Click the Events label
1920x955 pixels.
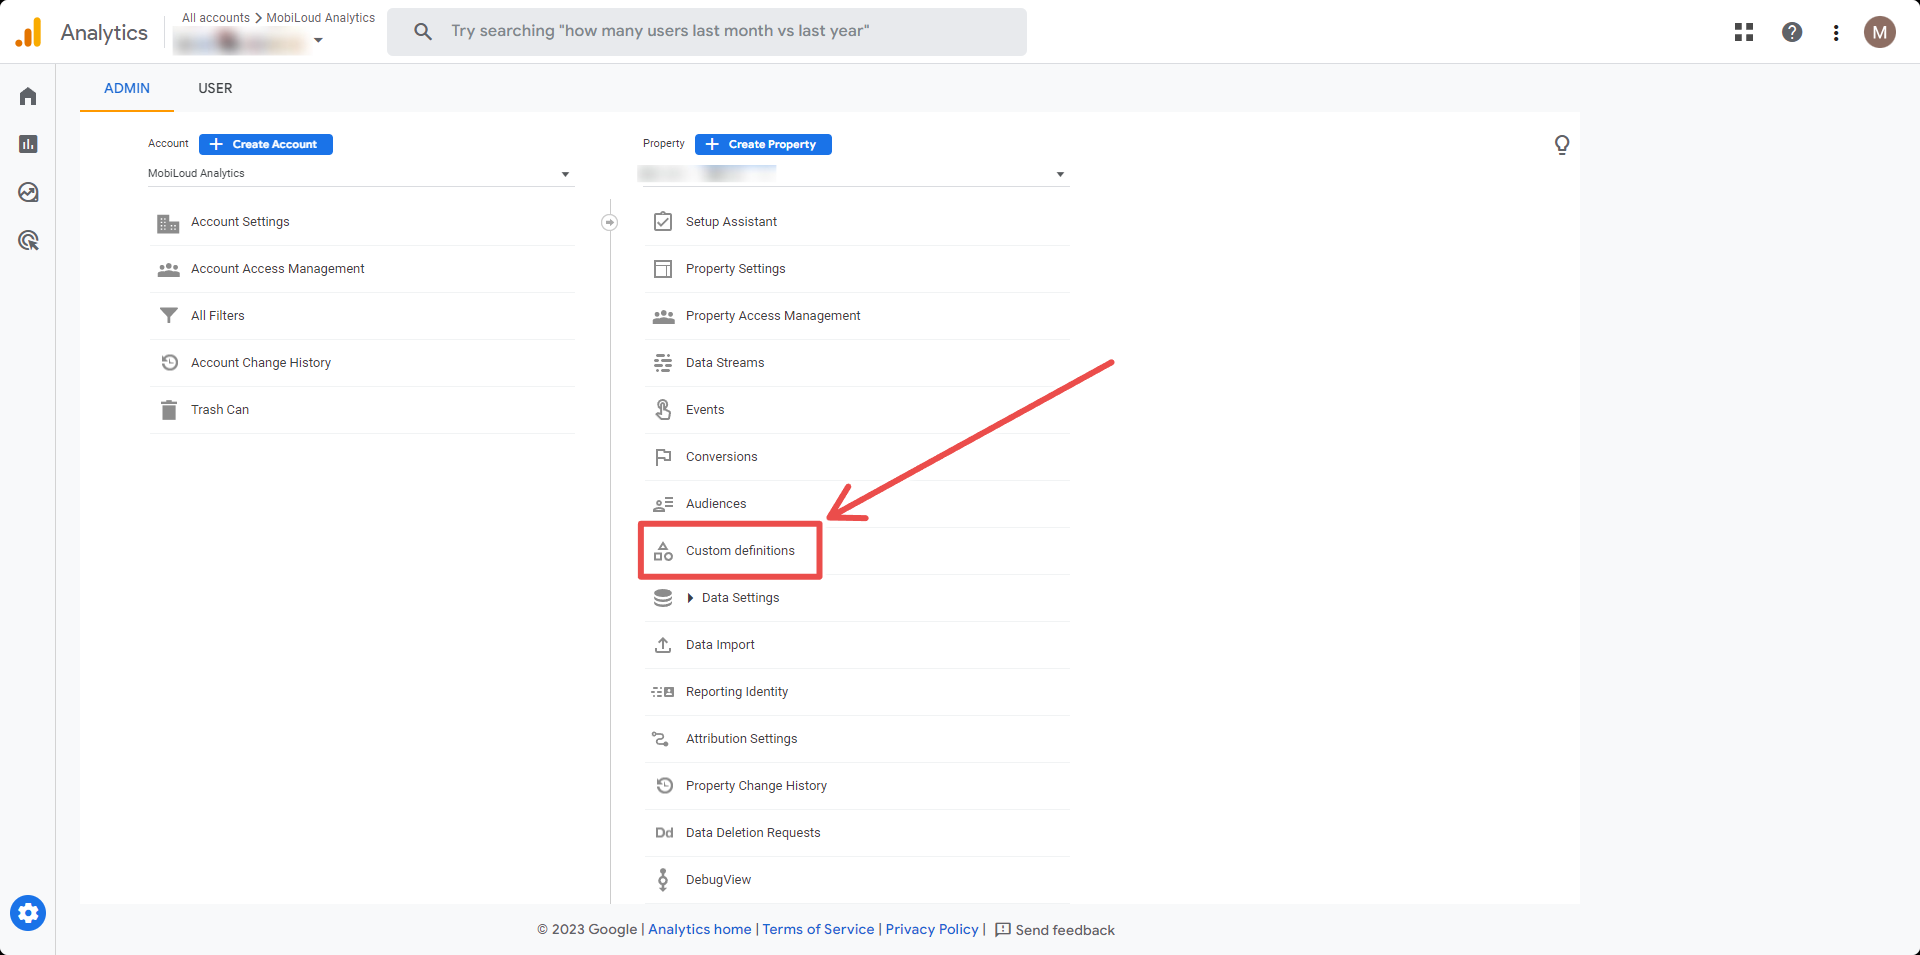pos(705,410)
